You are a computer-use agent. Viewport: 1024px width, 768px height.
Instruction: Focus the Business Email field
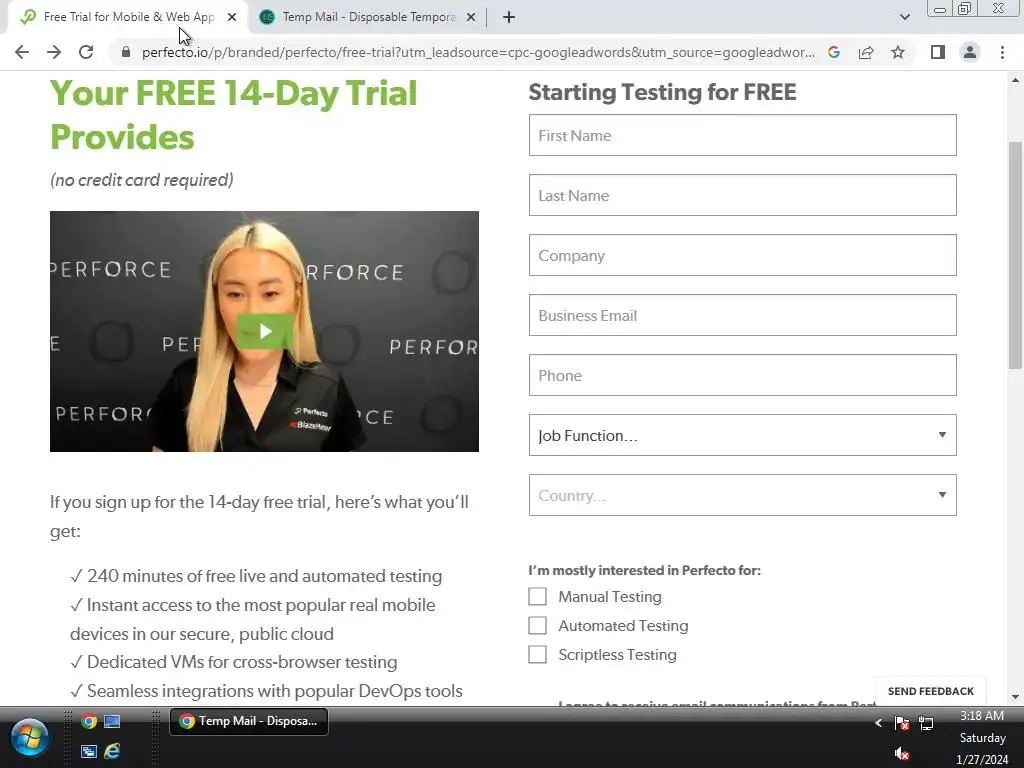(x=743, y=315)
